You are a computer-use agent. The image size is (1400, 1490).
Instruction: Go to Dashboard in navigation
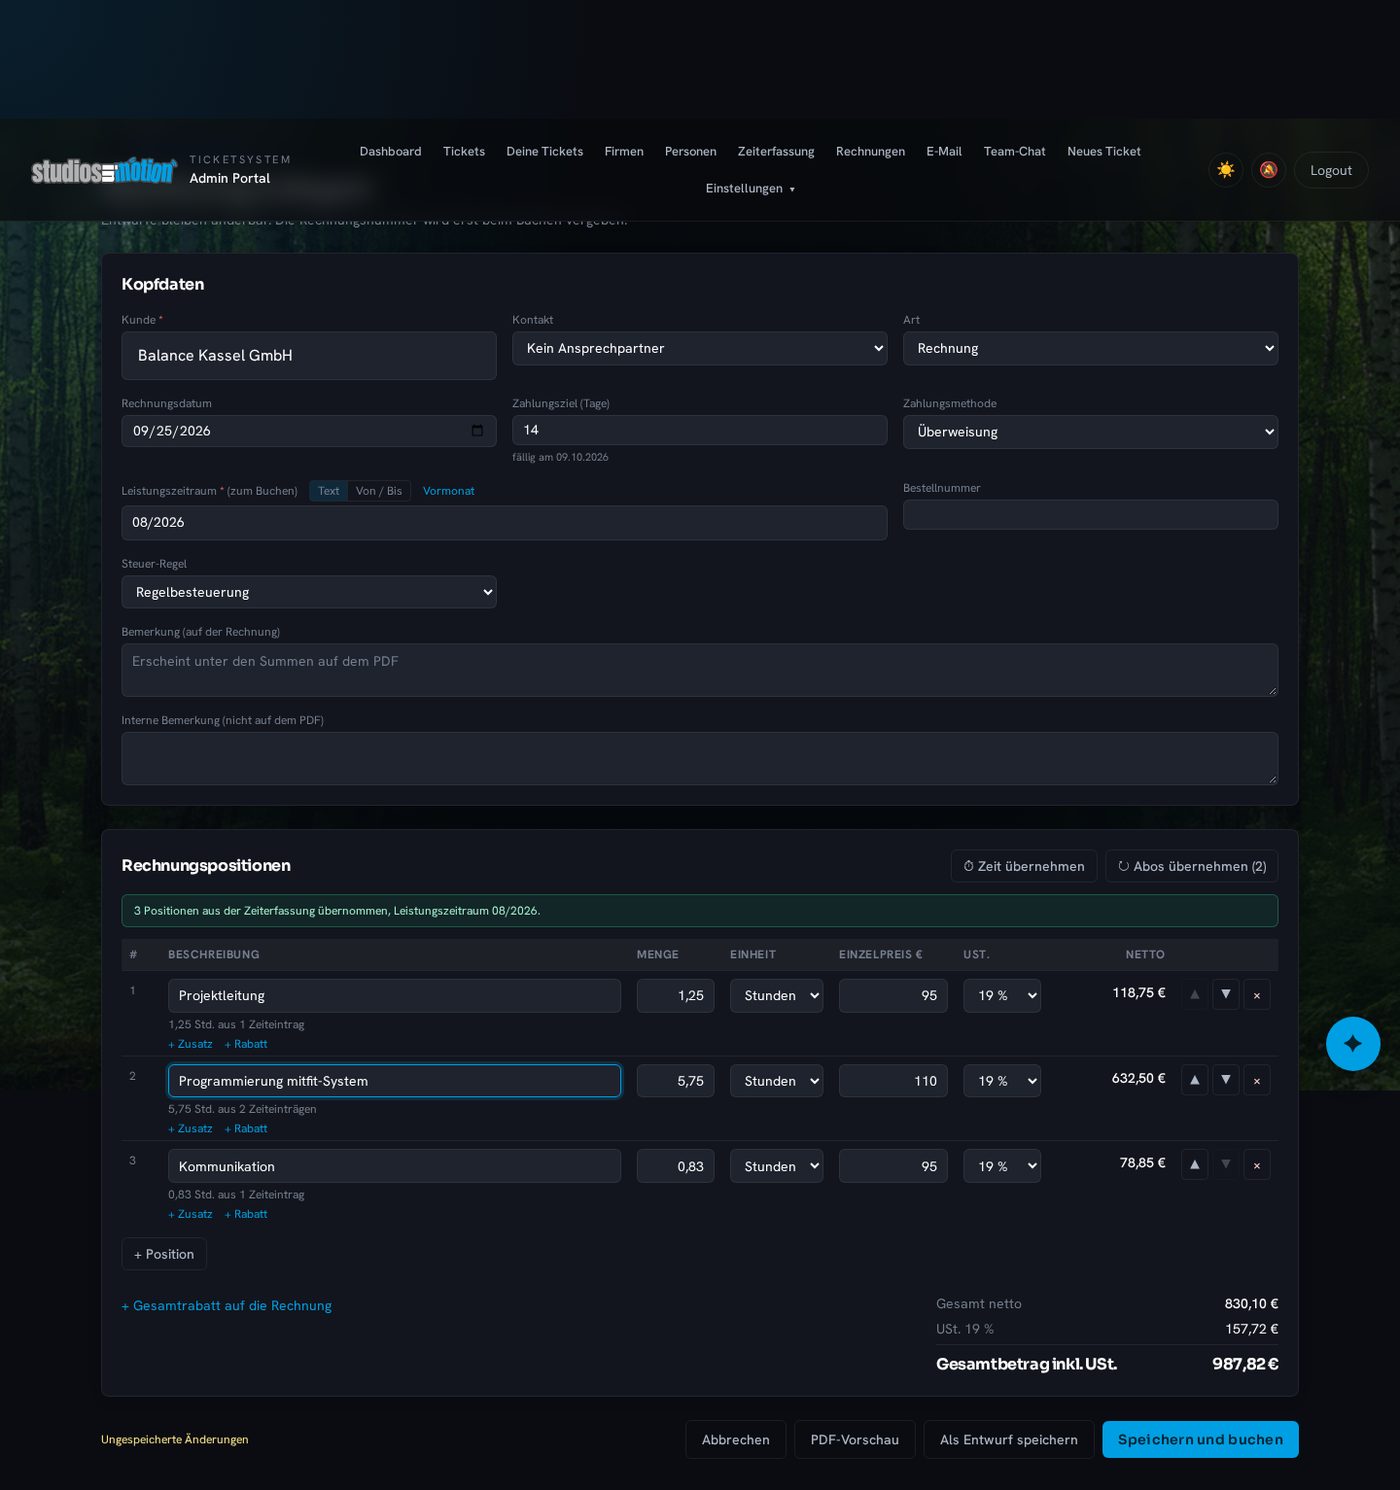390,152
